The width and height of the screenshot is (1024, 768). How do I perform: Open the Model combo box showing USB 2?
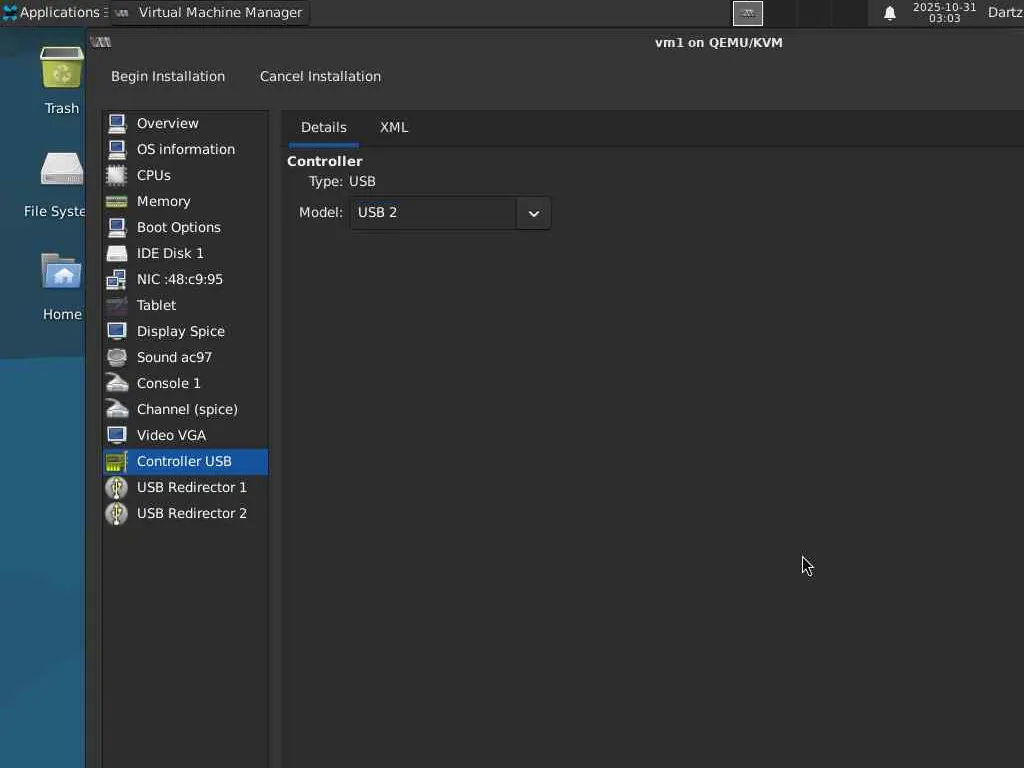(x=433, y=213)
